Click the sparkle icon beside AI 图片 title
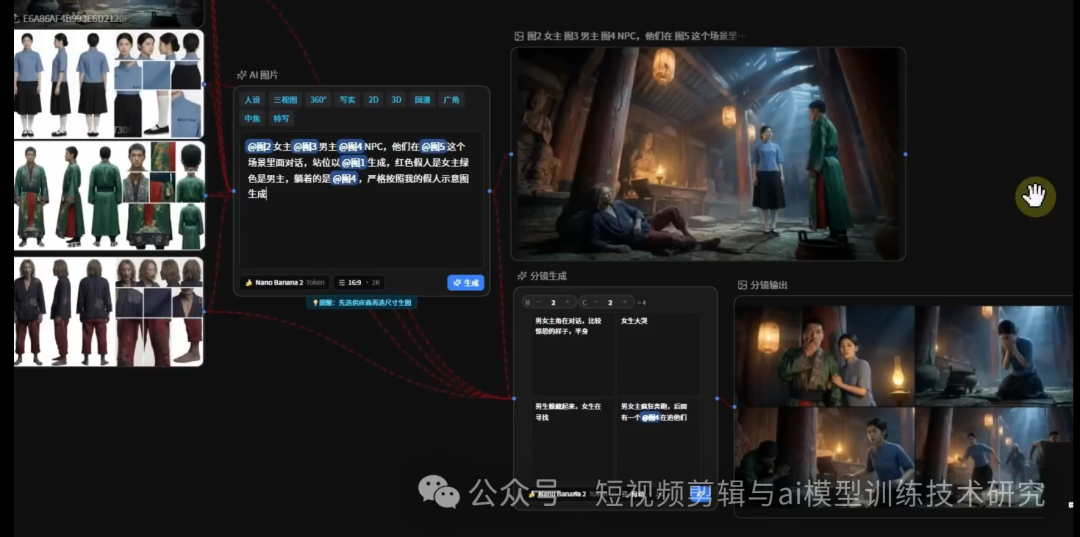1080x537 pixels. [x=241, y=75]
